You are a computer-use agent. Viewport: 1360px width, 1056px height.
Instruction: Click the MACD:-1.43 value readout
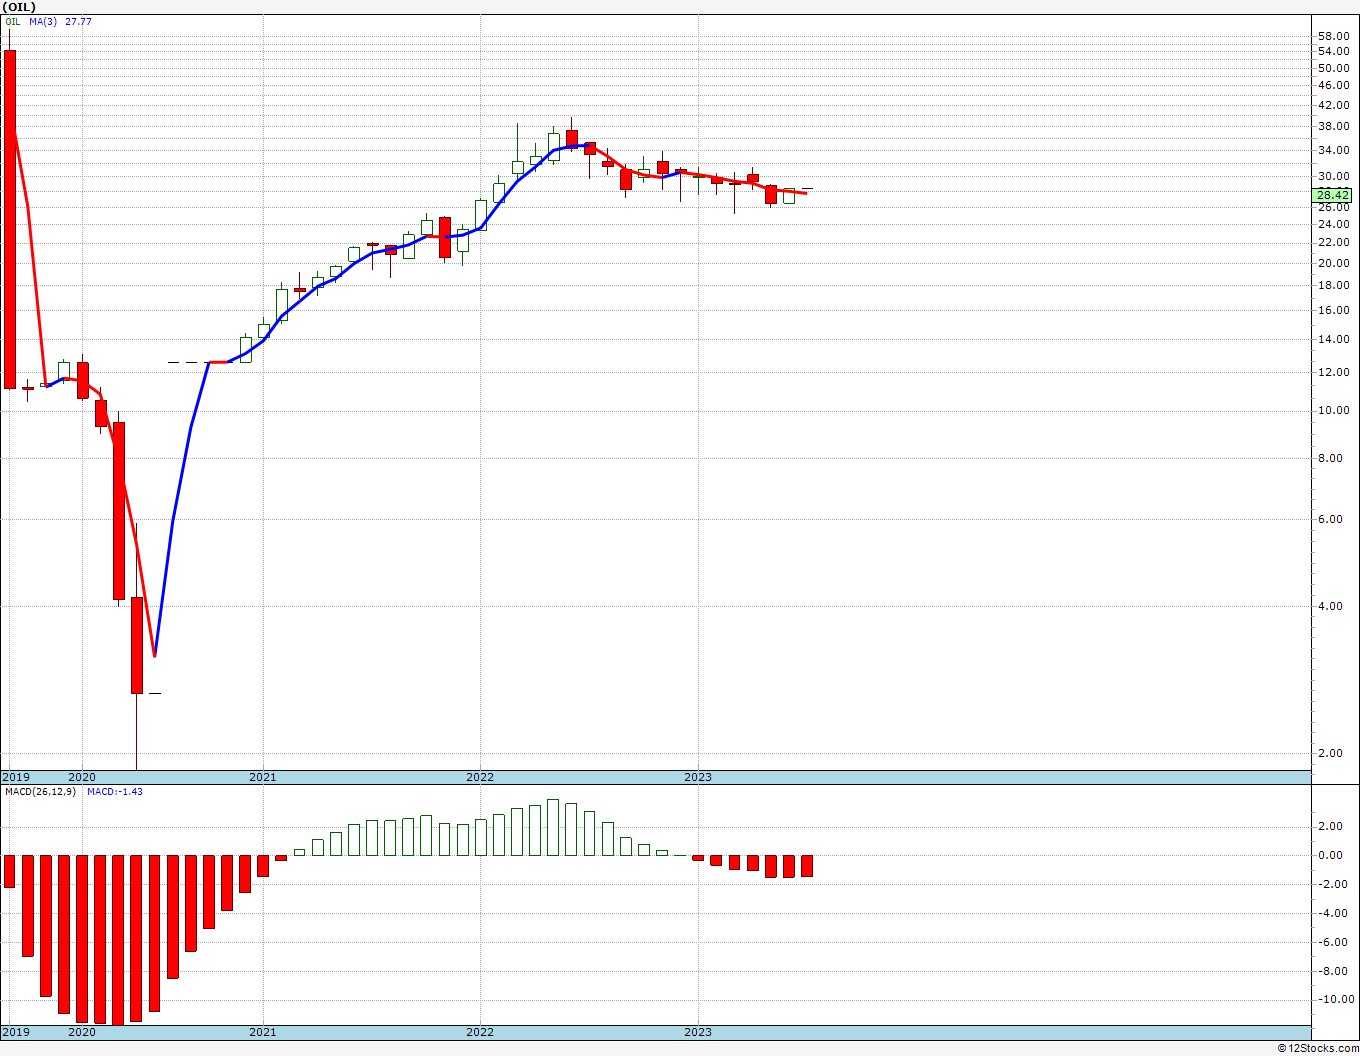[114, 791]
